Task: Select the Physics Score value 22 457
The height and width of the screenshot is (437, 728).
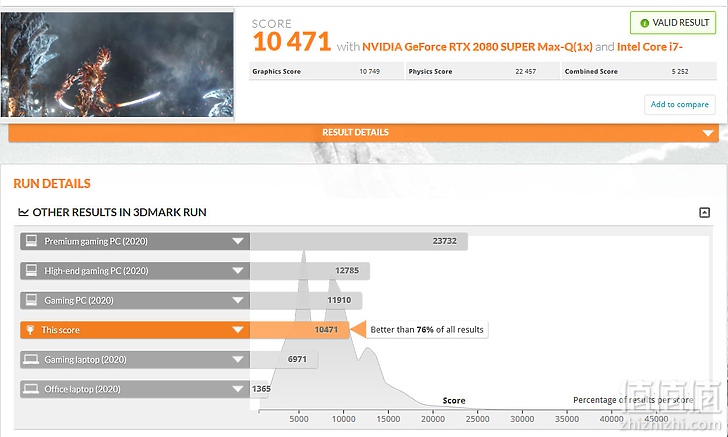Action: point(526,72)
